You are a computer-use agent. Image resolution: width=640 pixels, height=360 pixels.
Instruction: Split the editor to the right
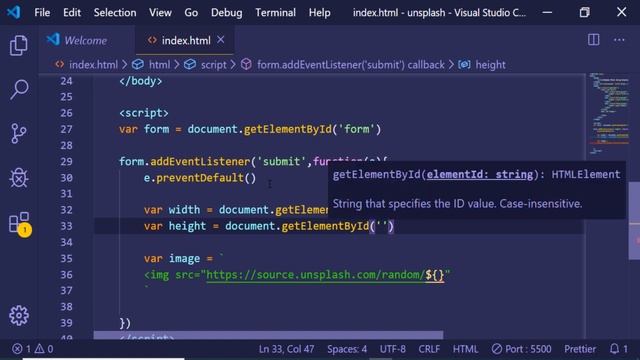(x=593, y=40)
